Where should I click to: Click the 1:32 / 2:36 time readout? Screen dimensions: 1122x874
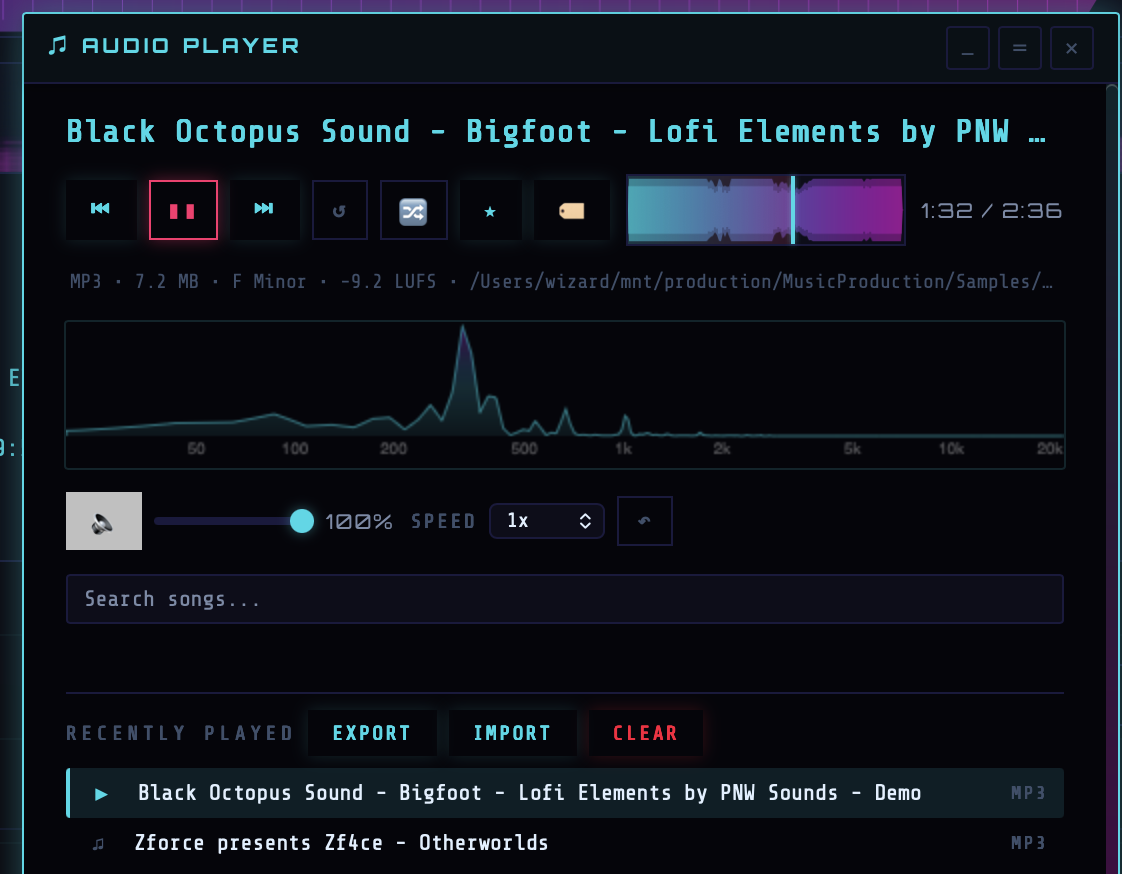[x=991, y=210]
